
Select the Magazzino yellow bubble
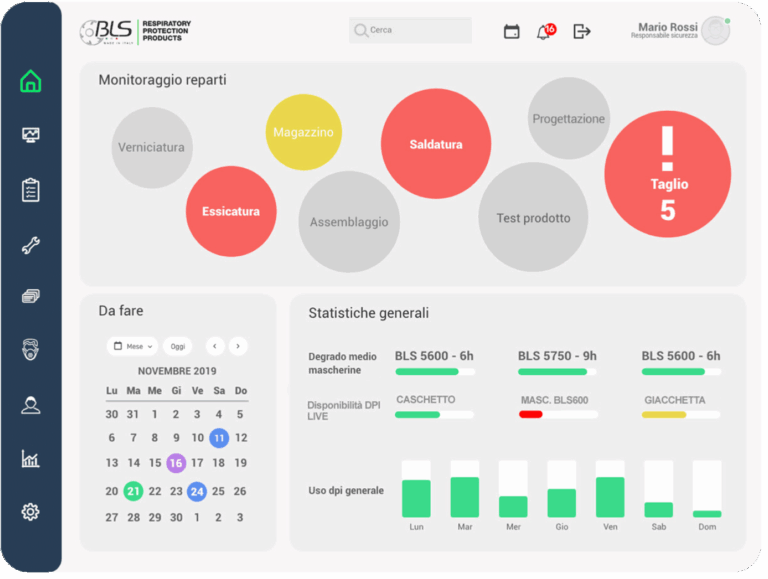(304, 132)
